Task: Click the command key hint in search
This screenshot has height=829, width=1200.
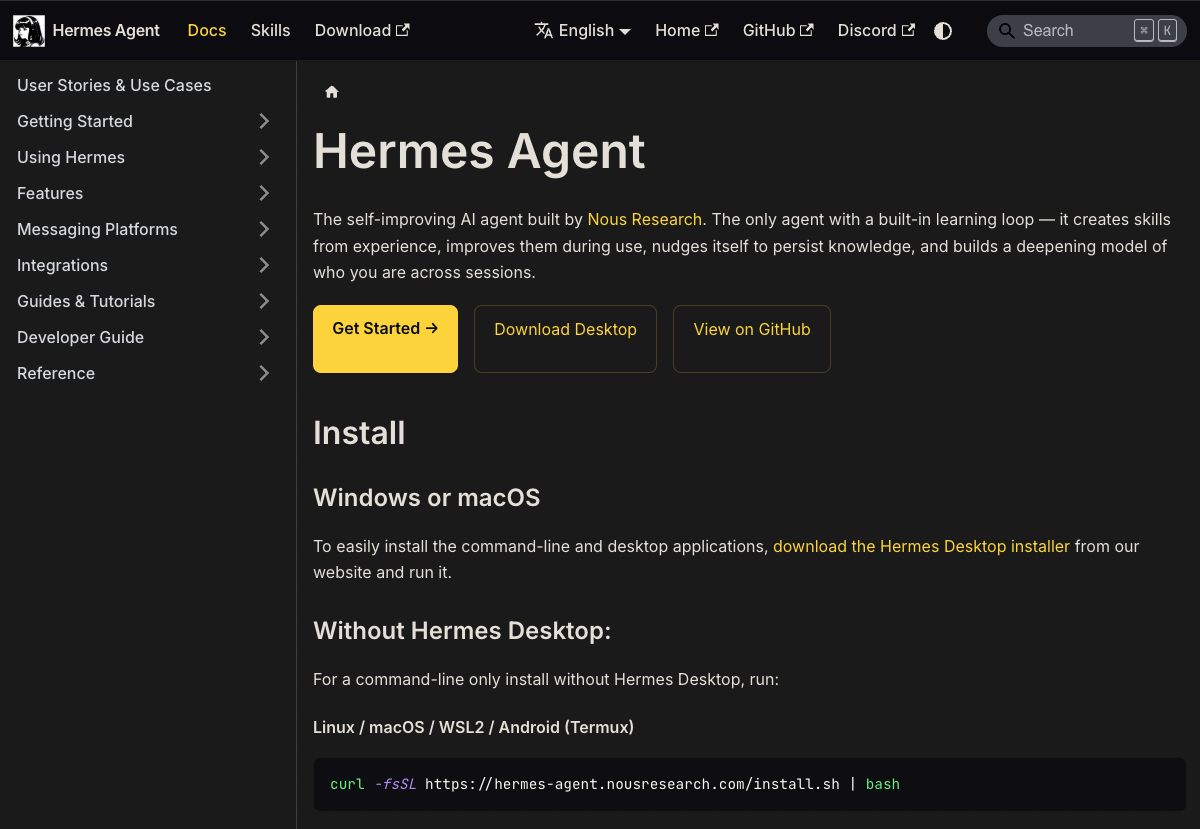Action: (1144, 31)
